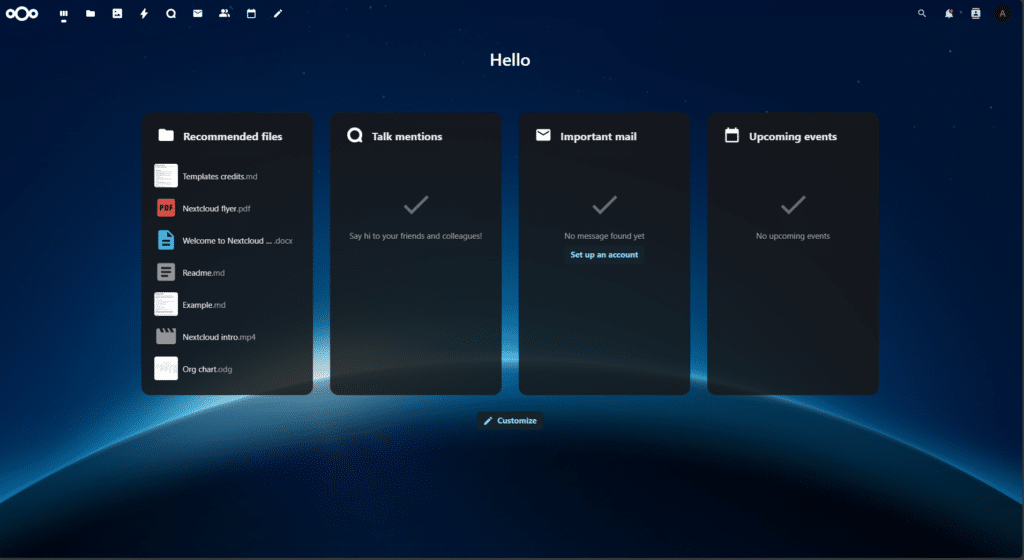The width and height of the screenshot is (1024, 560).
Task: Open the Mail app icon
Action: pos(197,13)
